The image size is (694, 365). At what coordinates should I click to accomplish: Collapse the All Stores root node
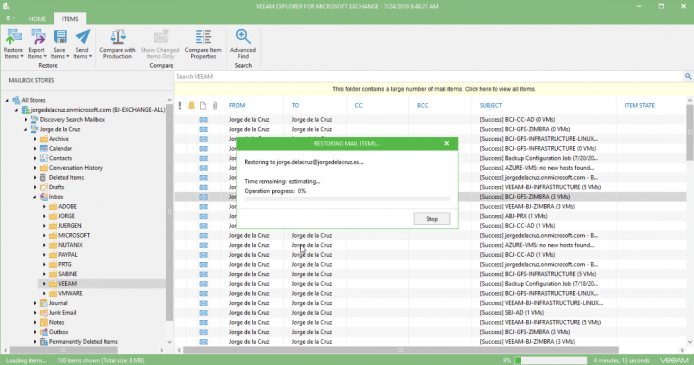tap(7, 100)
